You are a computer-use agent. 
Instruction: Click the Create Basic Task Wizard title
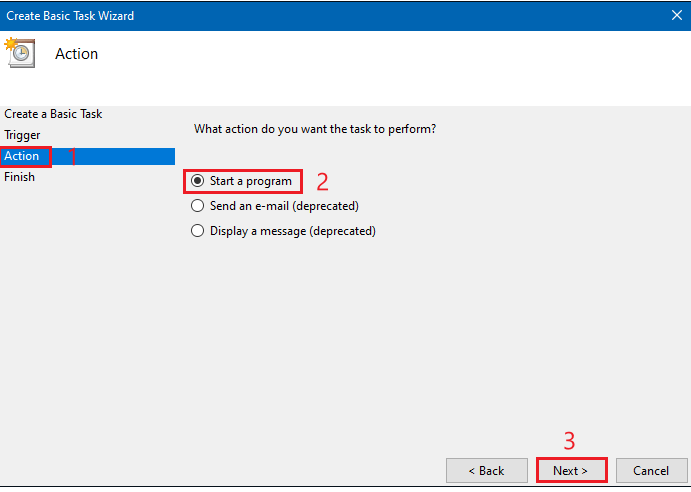[x=70, y=16]
